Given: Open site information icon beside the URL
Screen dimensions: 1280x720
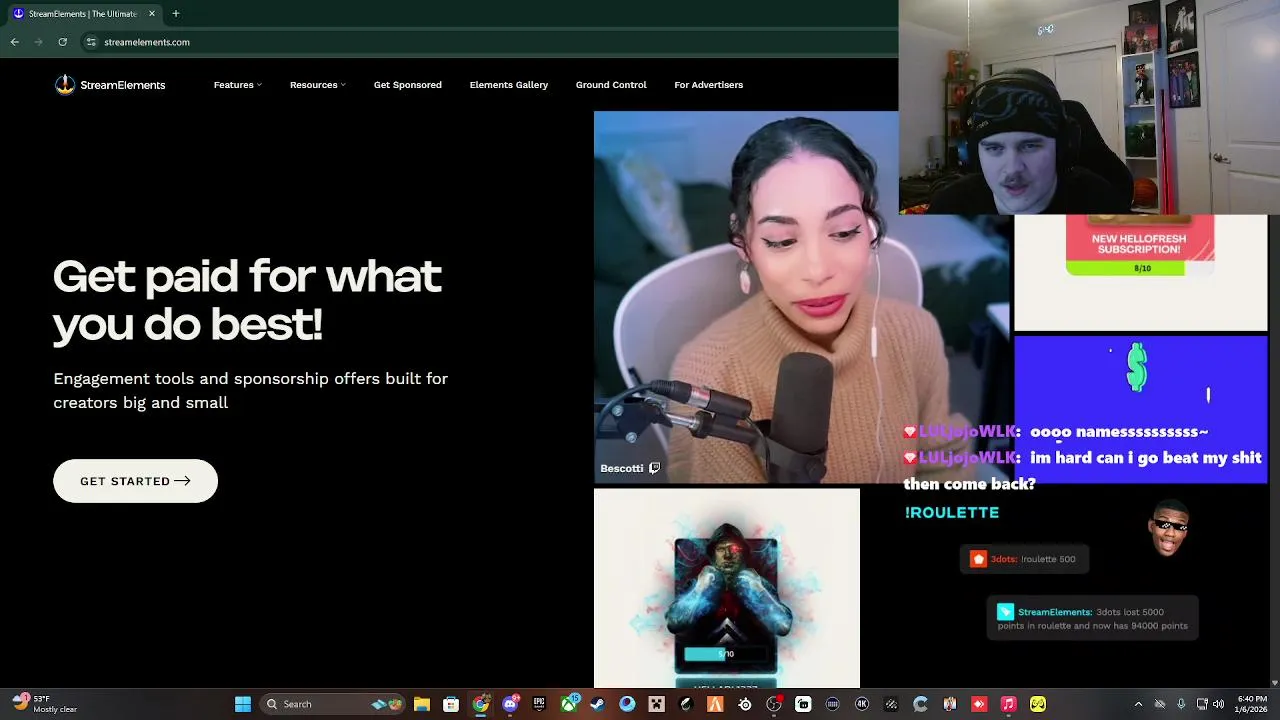Looking at the screenshot, I should click(x=90, y=42).
